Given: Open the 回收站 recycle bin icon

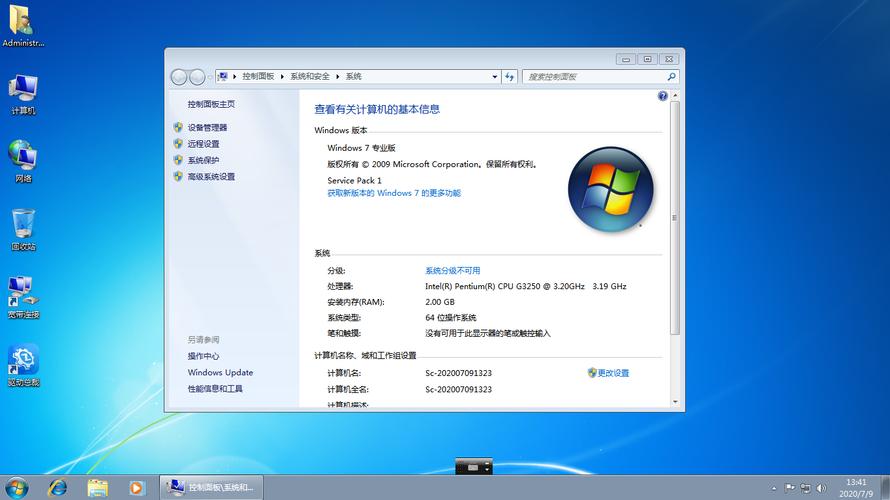Looking at the screenshot, I should [23, 229].
